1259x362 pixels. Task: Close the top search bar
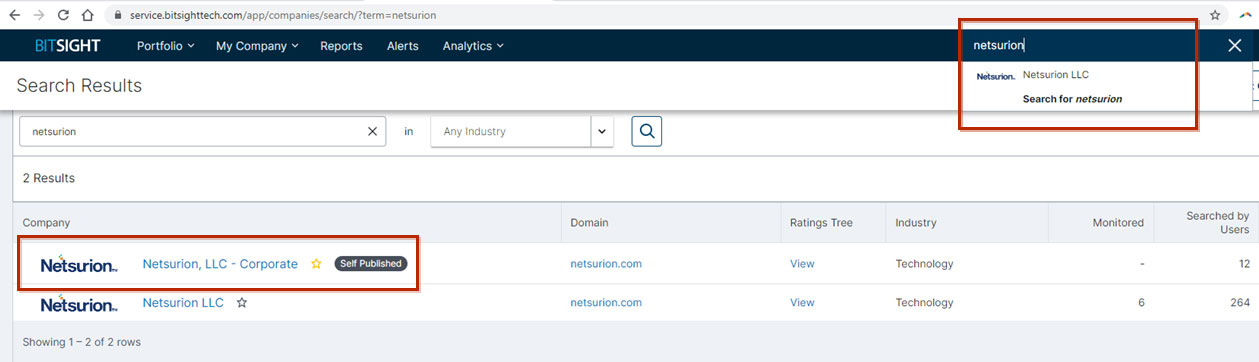[x=1234, y=45]
